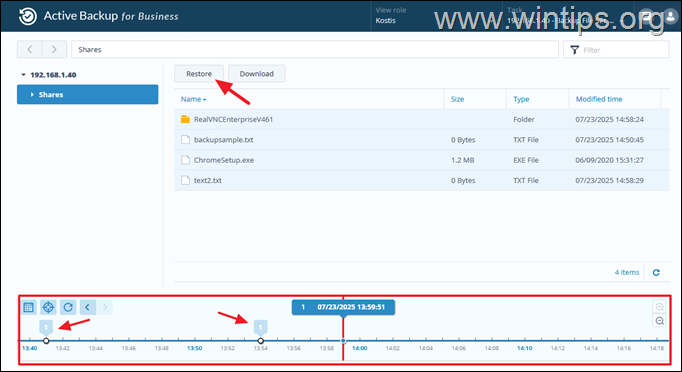Click the 14:00 timeline tick label
Image resolution: width=682 pixels, height=372 pixels.
click(360, 348)
